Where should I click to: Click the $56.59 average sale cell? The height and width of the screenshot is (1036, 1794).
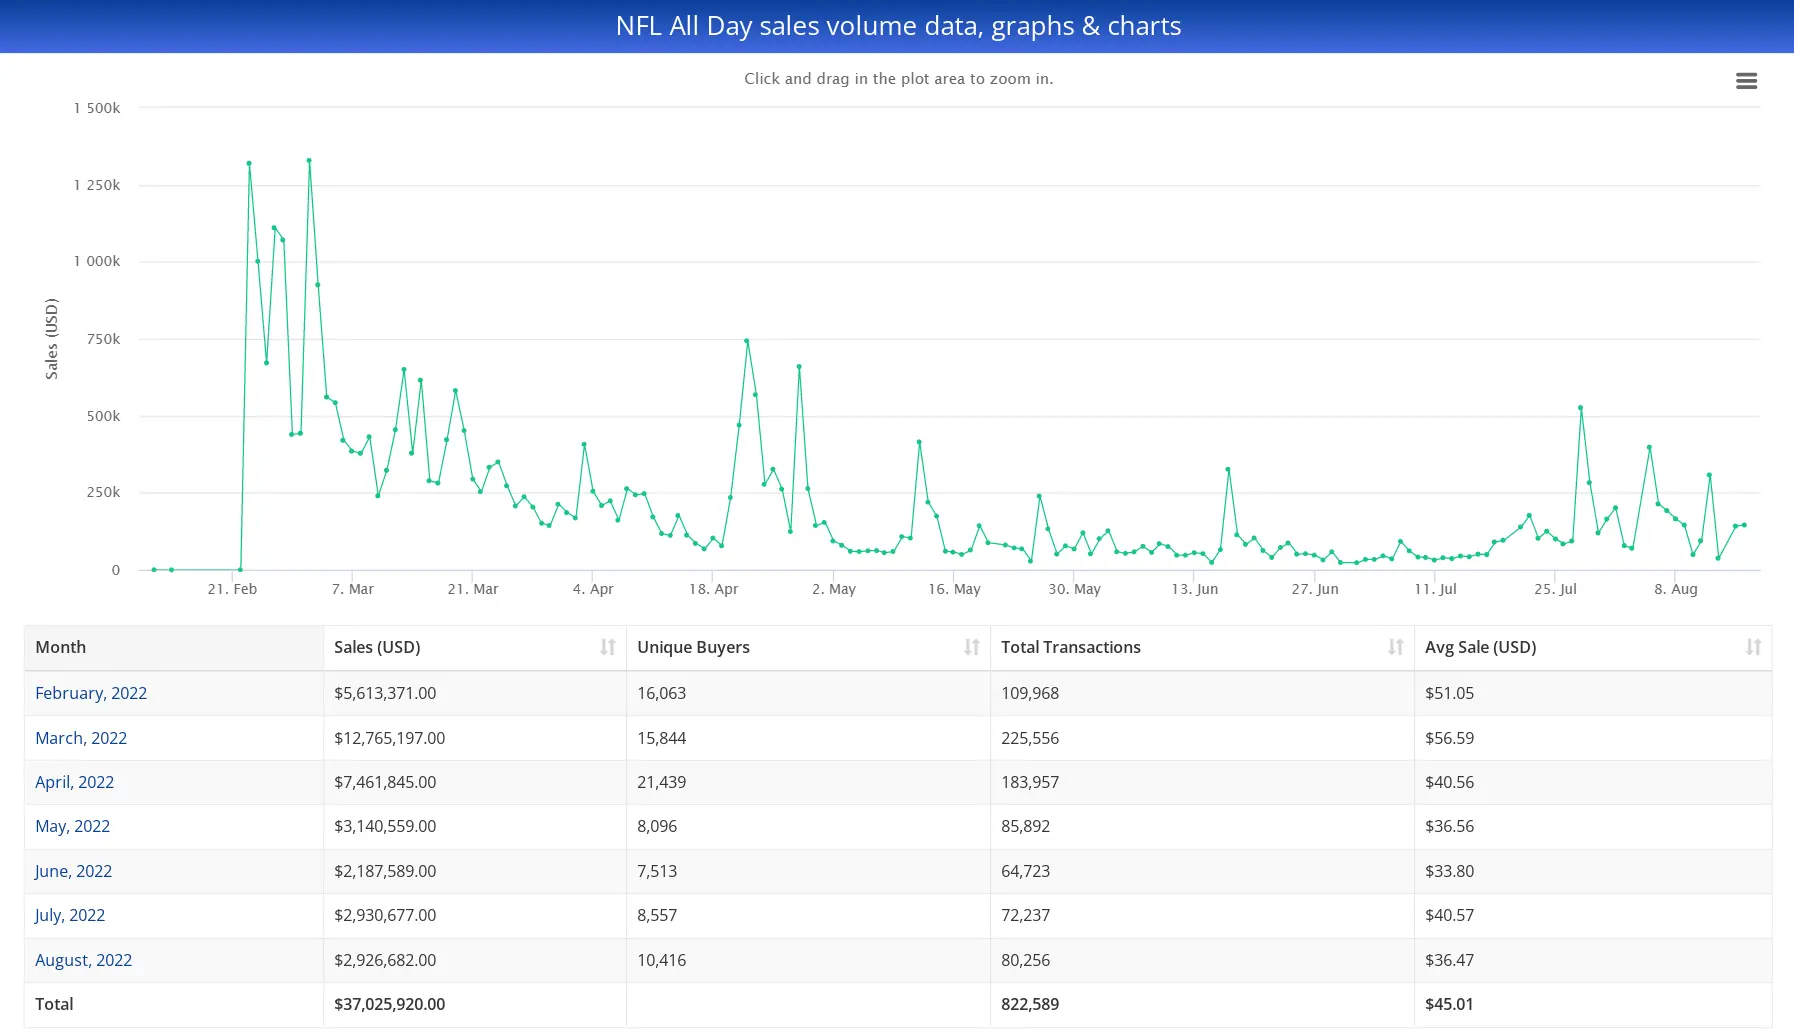pyautogui.click(x=1593, y=738)
